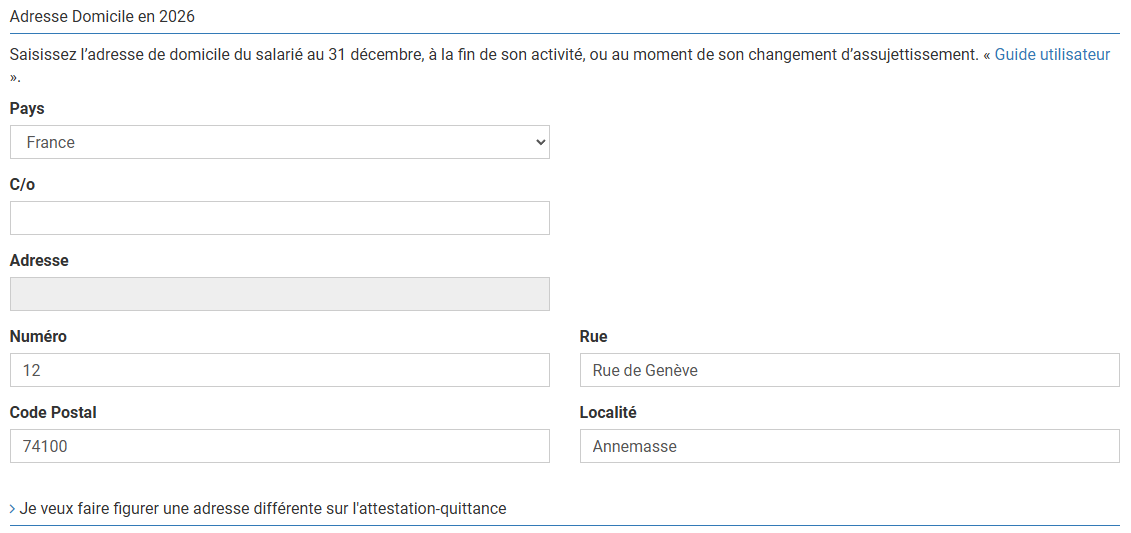Click the 'C/o' field label
Viewport: 1131px width, 533px height.
pyautogui.click(x=22, y=185)
